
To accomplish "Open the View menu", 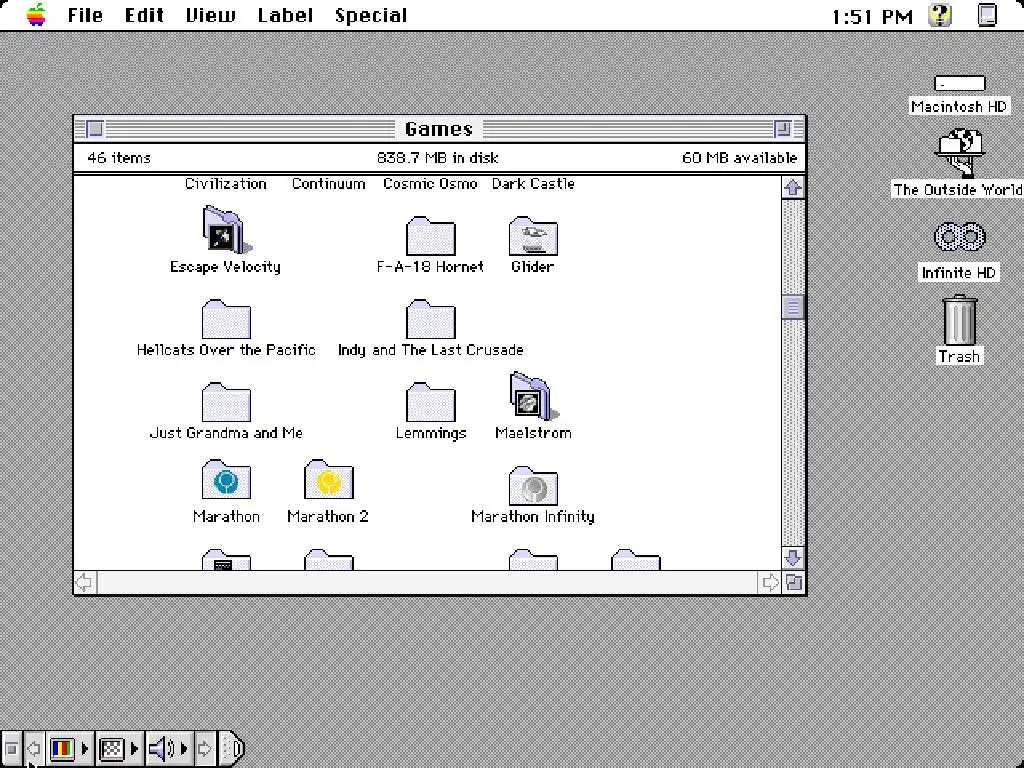I will (211, 15).
